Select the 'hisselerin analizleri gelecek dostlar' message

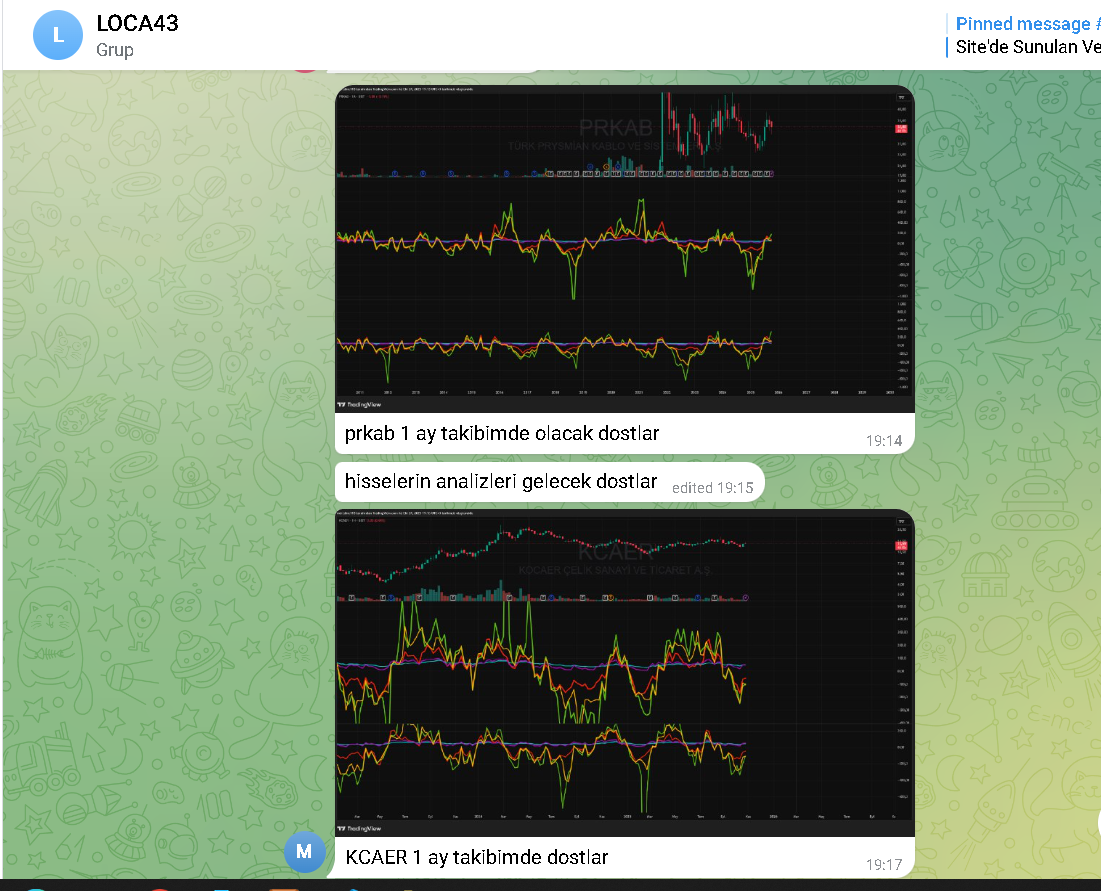point(501,482)
